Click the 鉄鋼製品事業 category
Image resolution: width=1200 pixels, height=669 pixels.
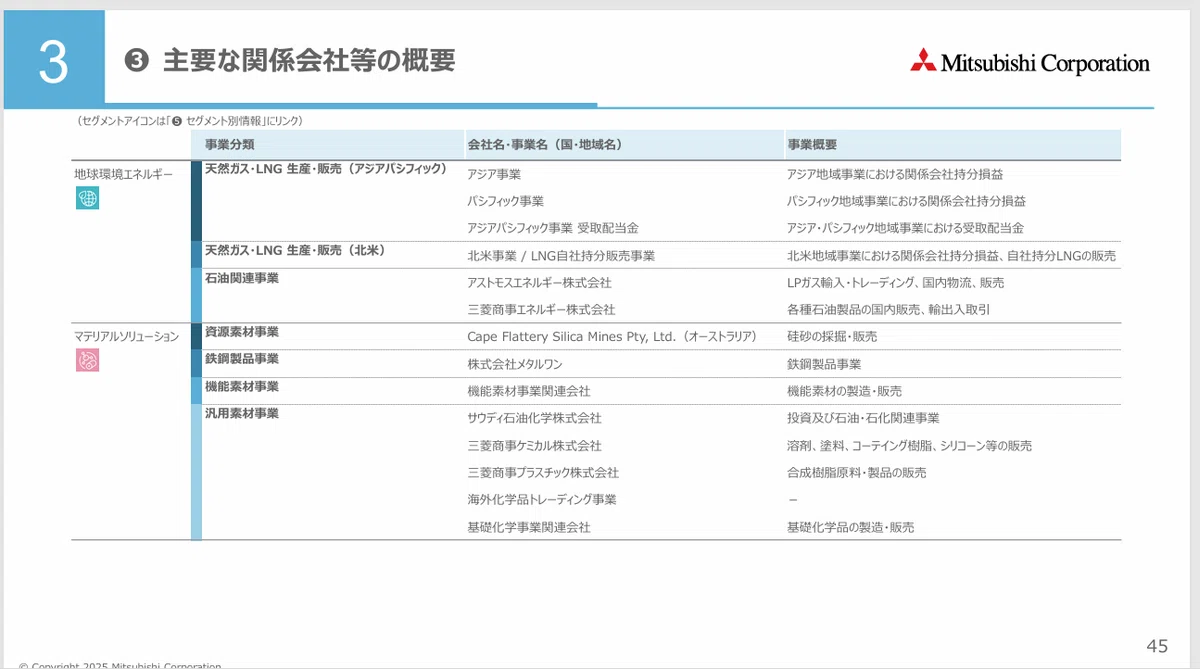tap(242, 359)
